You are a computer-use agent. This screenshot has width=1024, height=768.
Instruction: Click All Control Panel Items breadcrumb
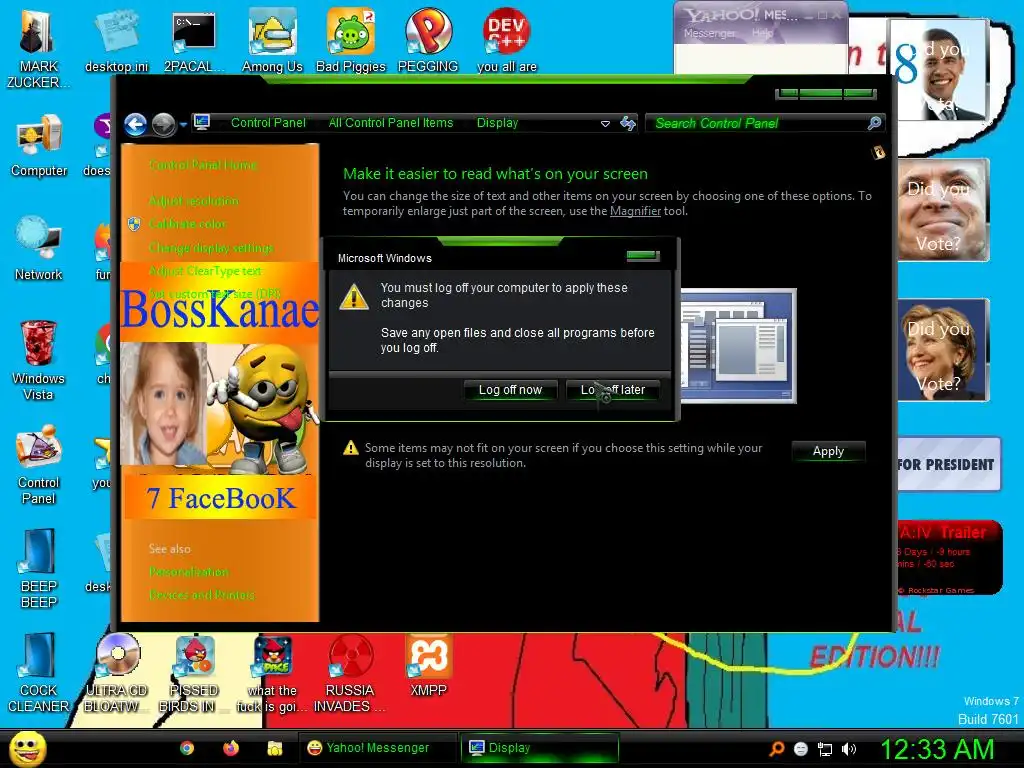[391, 123]
